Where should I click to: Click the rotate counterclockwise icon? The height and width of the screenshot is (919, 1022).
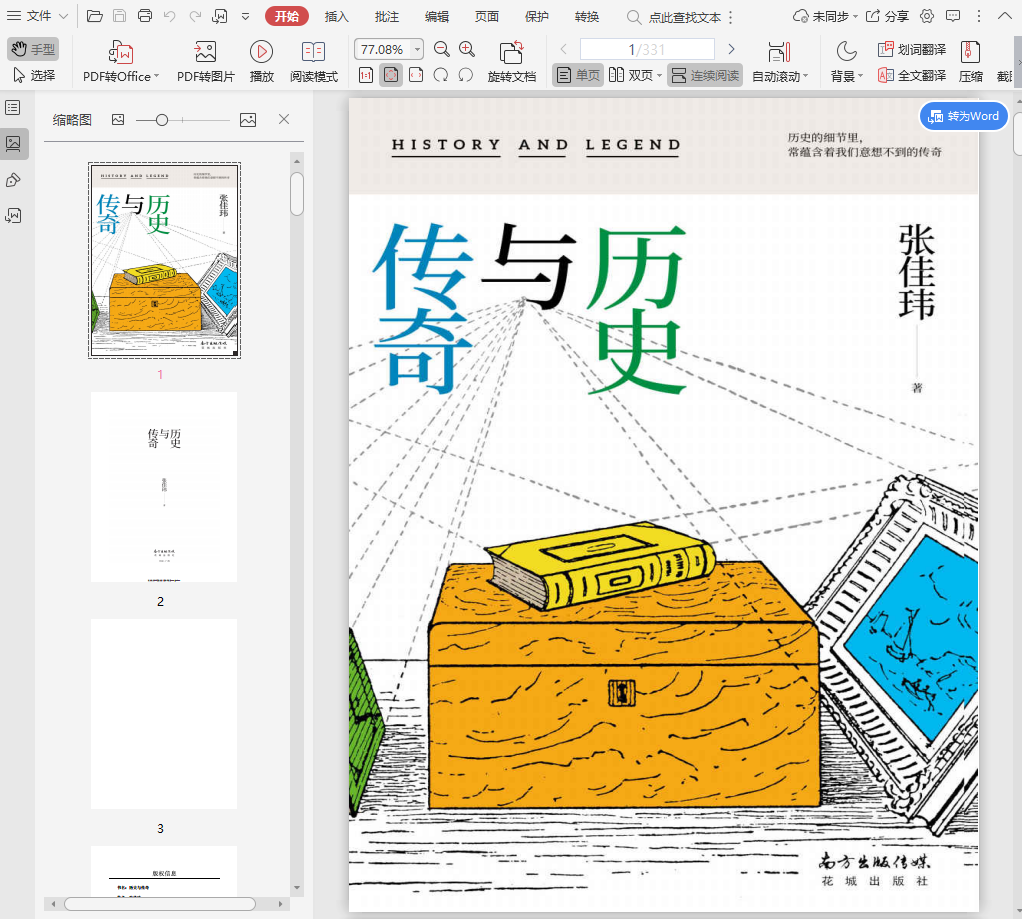coord(465,76)
